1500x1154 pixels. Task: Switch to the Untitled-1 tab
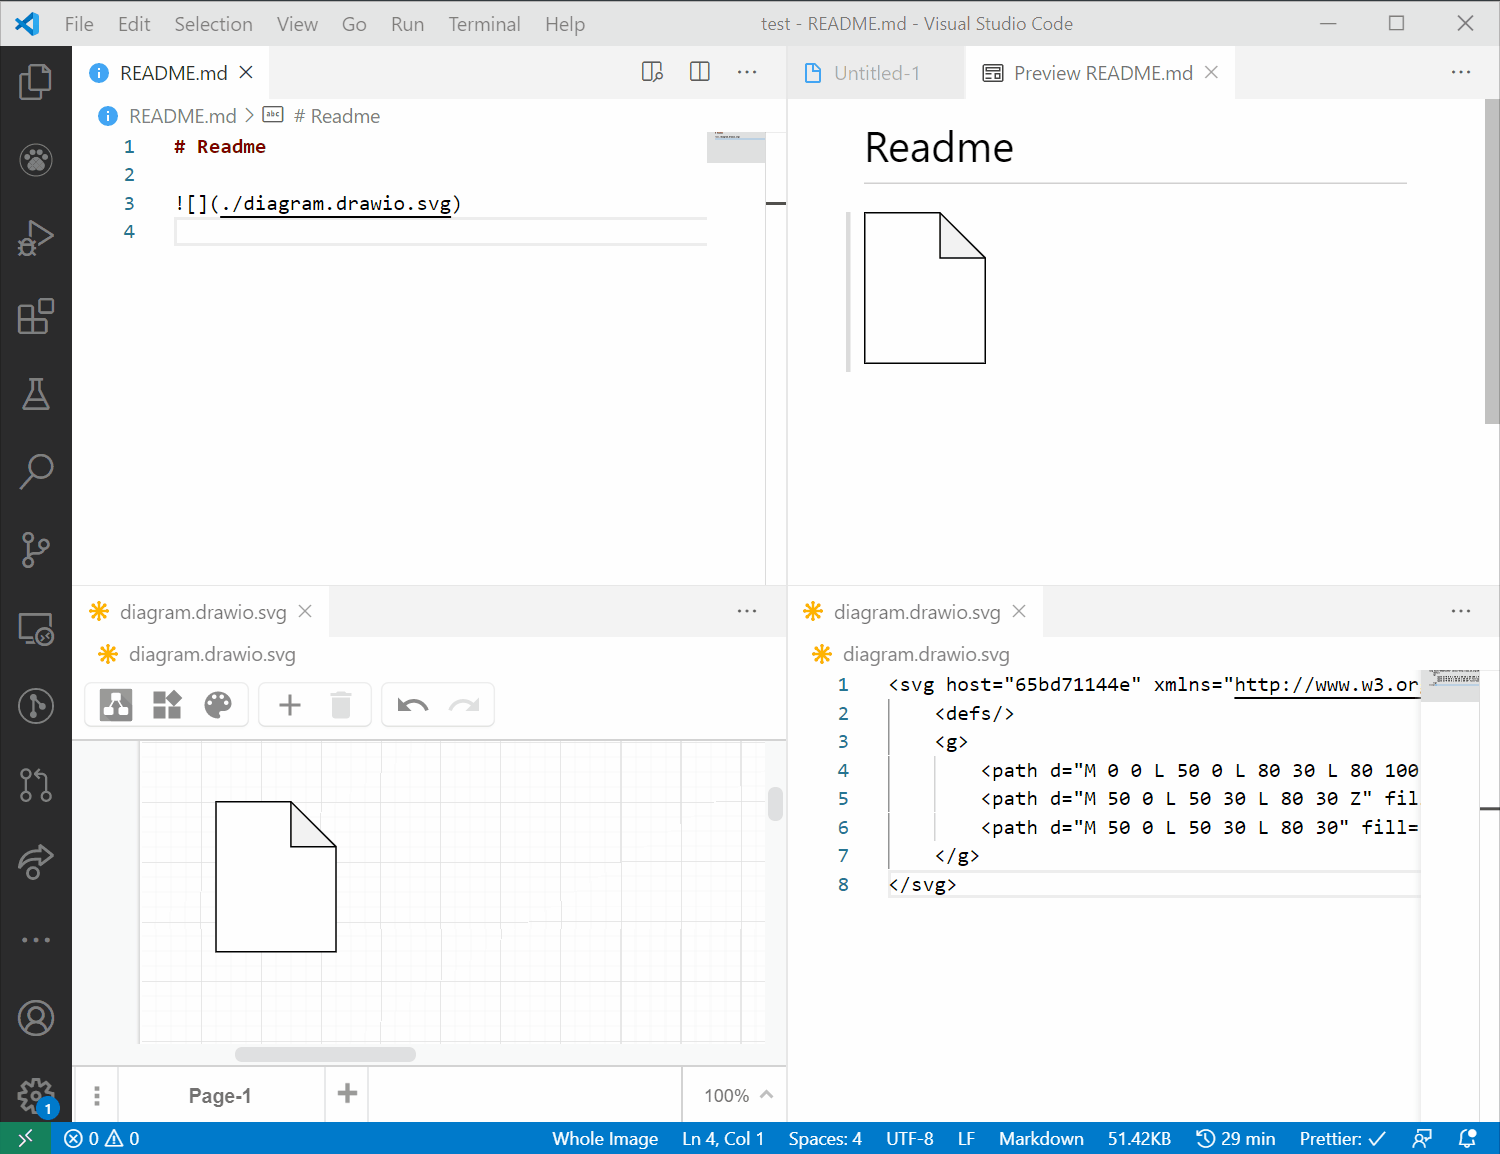[876, 73]
